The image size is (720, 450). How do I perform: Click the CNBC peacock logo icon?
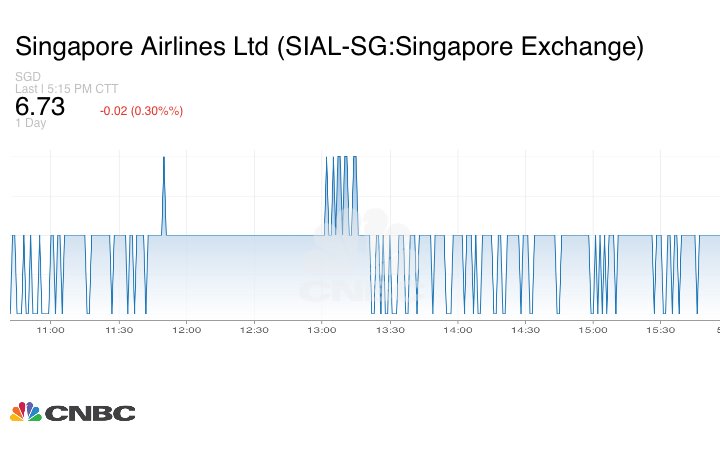[25, 412]
